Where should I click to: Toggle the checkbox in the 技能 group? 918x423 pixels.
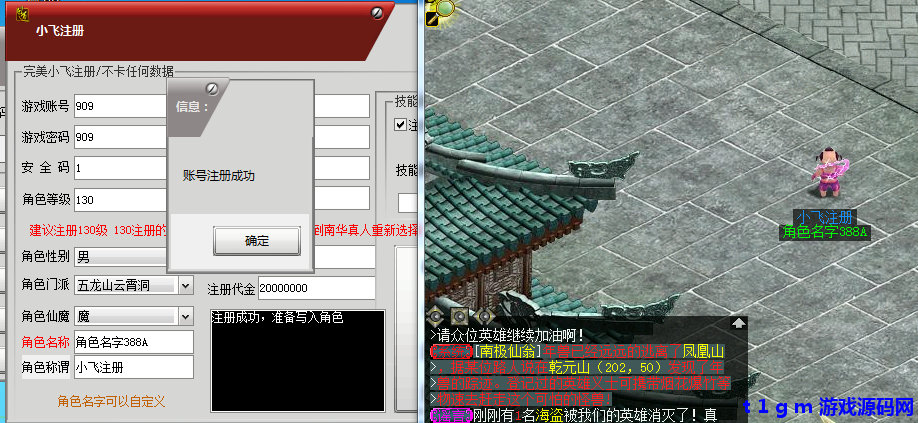click(401, 125)
